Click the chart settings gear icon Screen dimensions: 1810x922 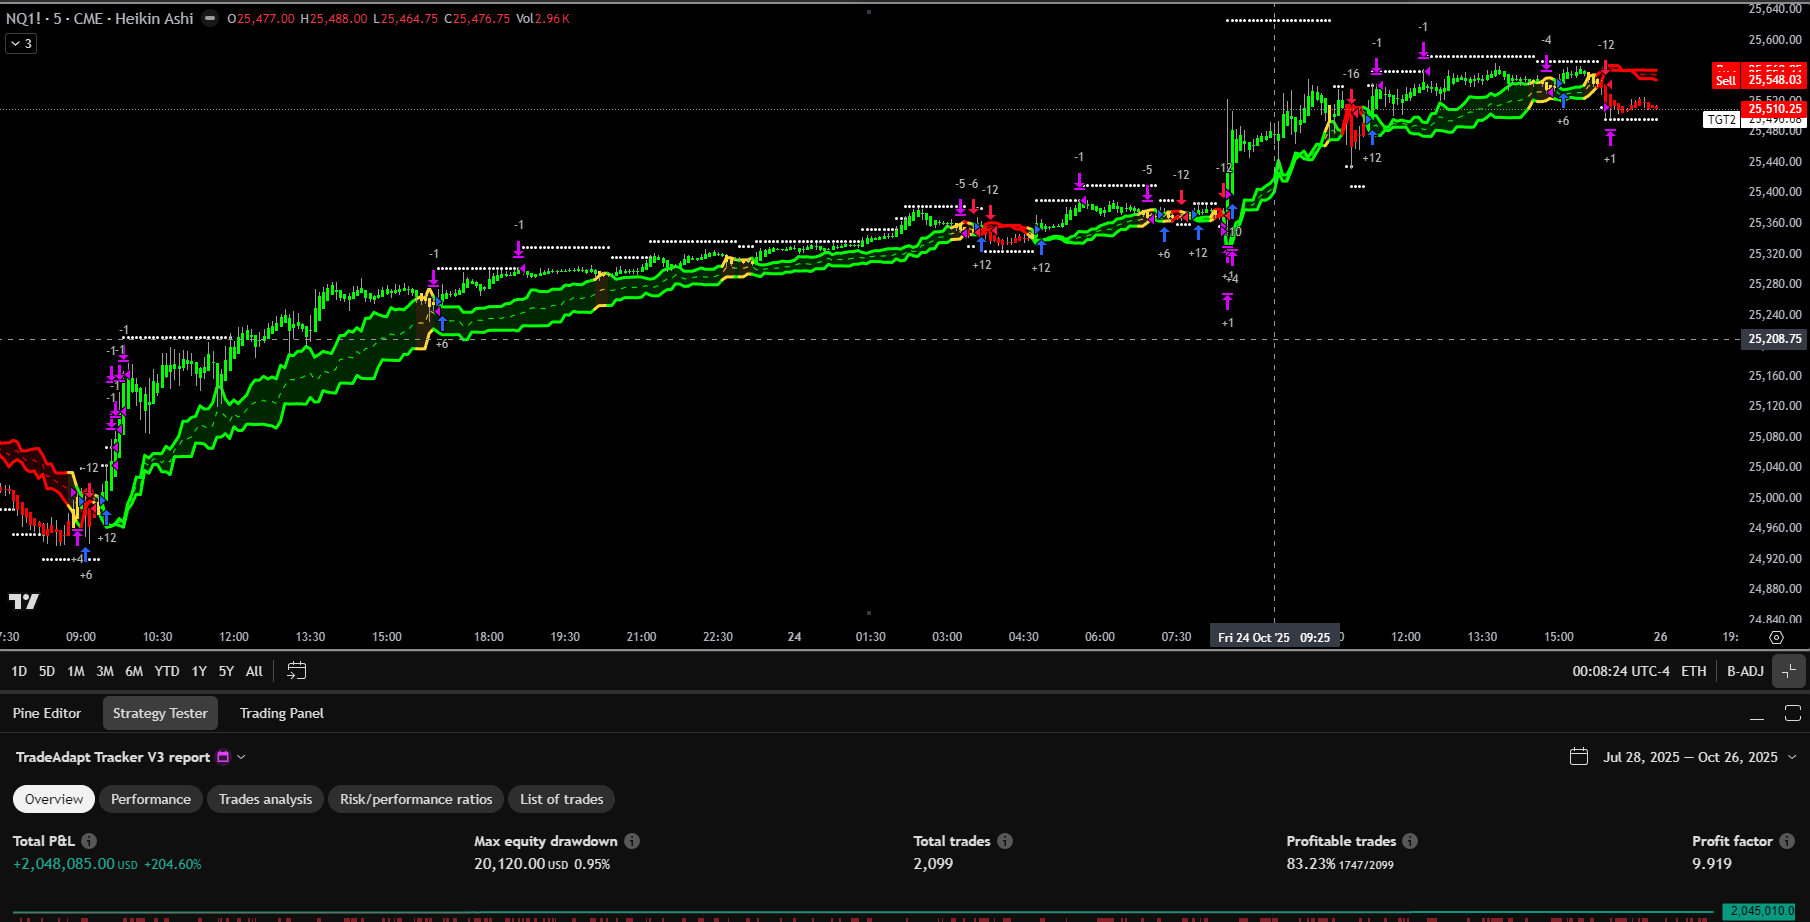coord(1776,637)
